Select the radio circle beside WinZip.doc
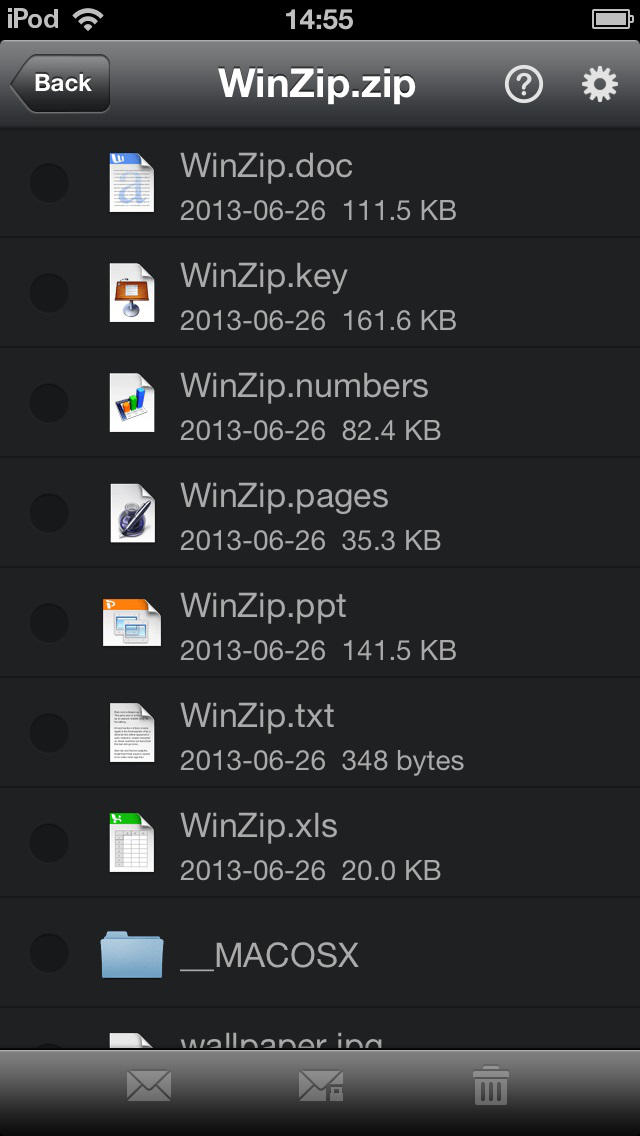Image resolution: width=640 pixels, height=1136 pixels. tap(49, 183)
